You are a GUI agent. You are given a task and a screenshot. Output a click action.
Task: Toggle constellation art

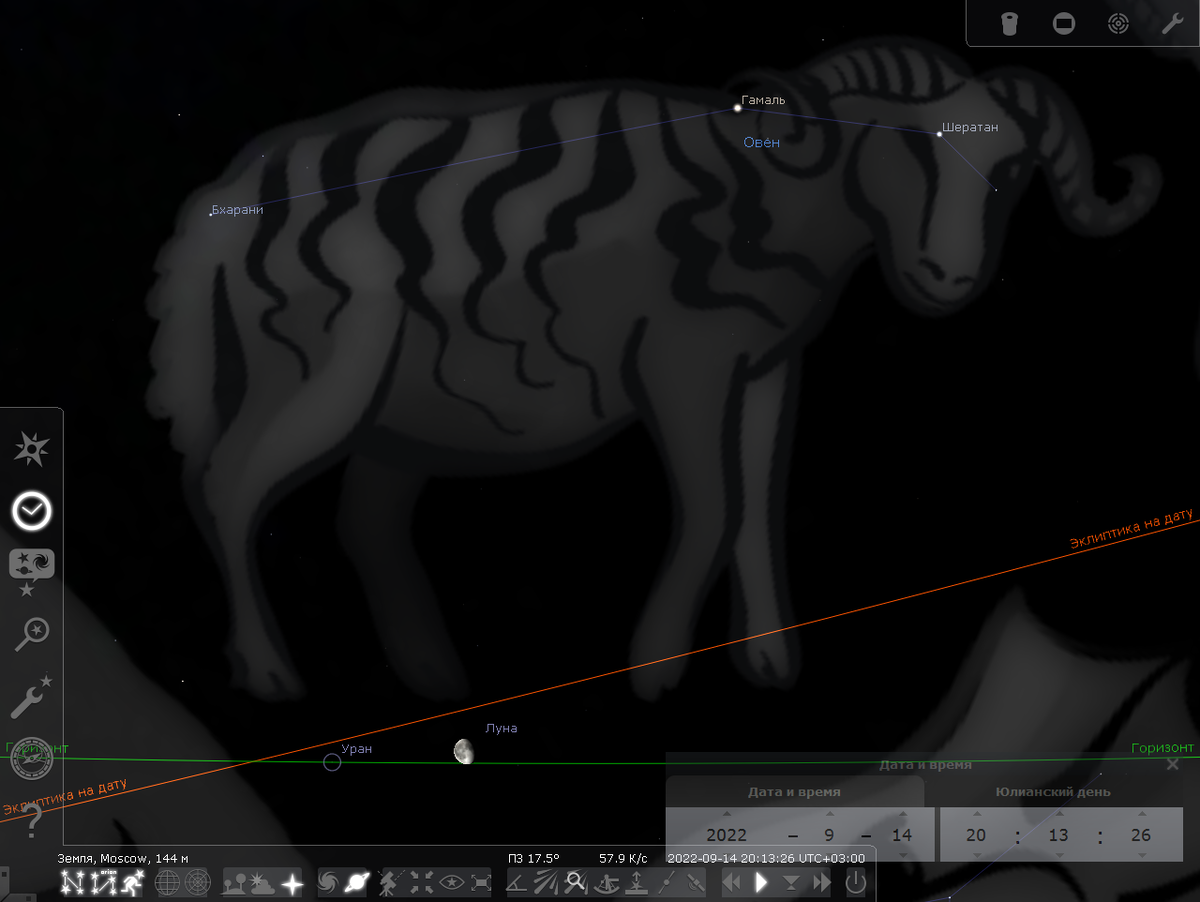(x=132, y=882)
